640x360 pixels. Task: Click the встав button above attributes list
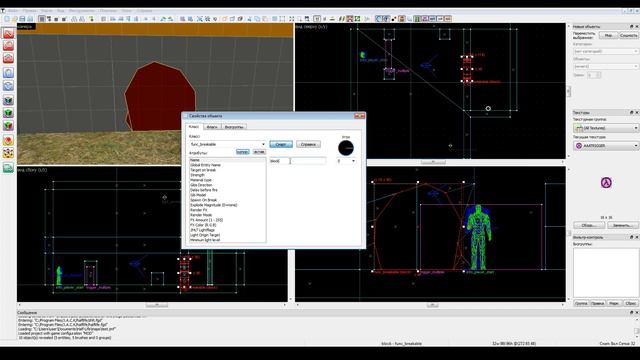tap(259, 152)
